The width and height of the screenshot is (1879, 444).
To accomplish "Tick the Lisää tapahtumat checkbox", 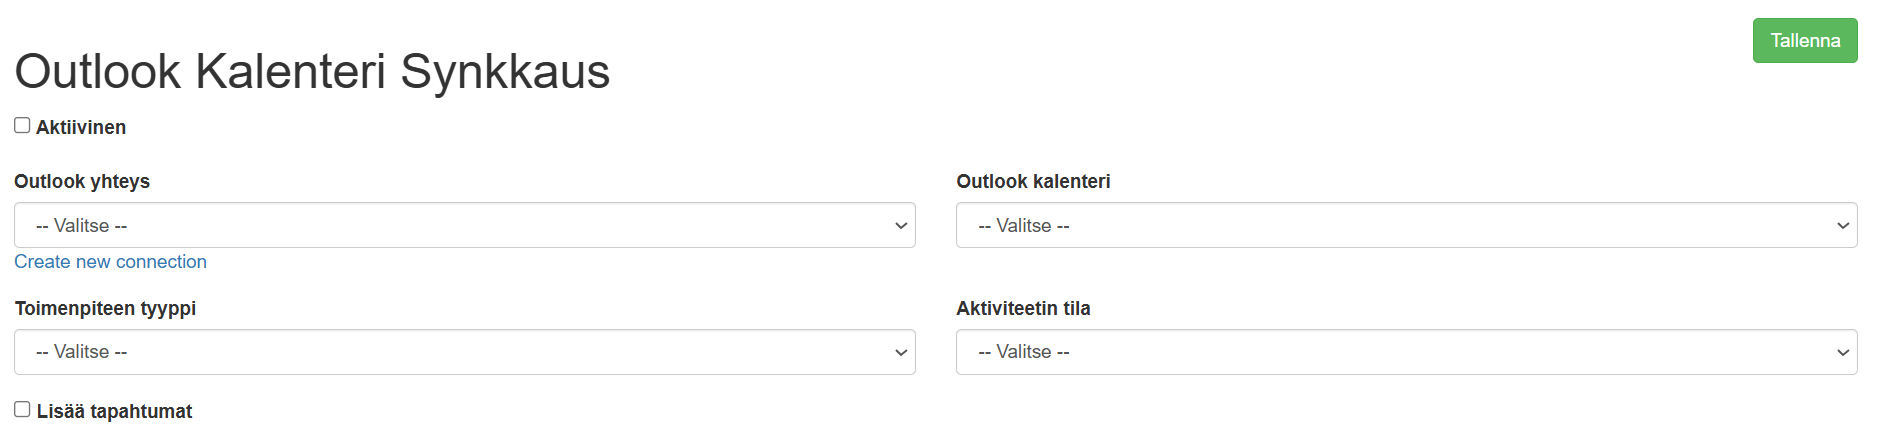I will coord(22,409).
